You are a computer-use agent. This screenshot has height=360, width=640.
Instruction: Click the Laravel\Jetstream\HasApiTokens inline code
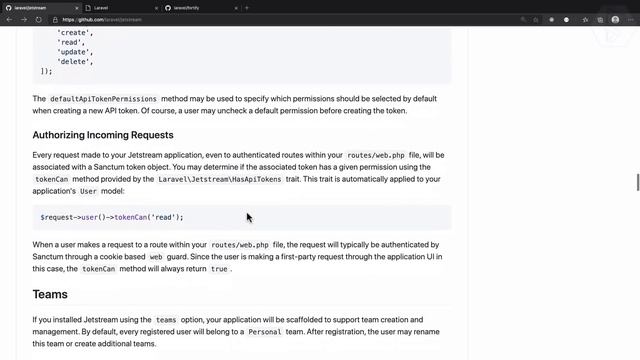point(220,179)
